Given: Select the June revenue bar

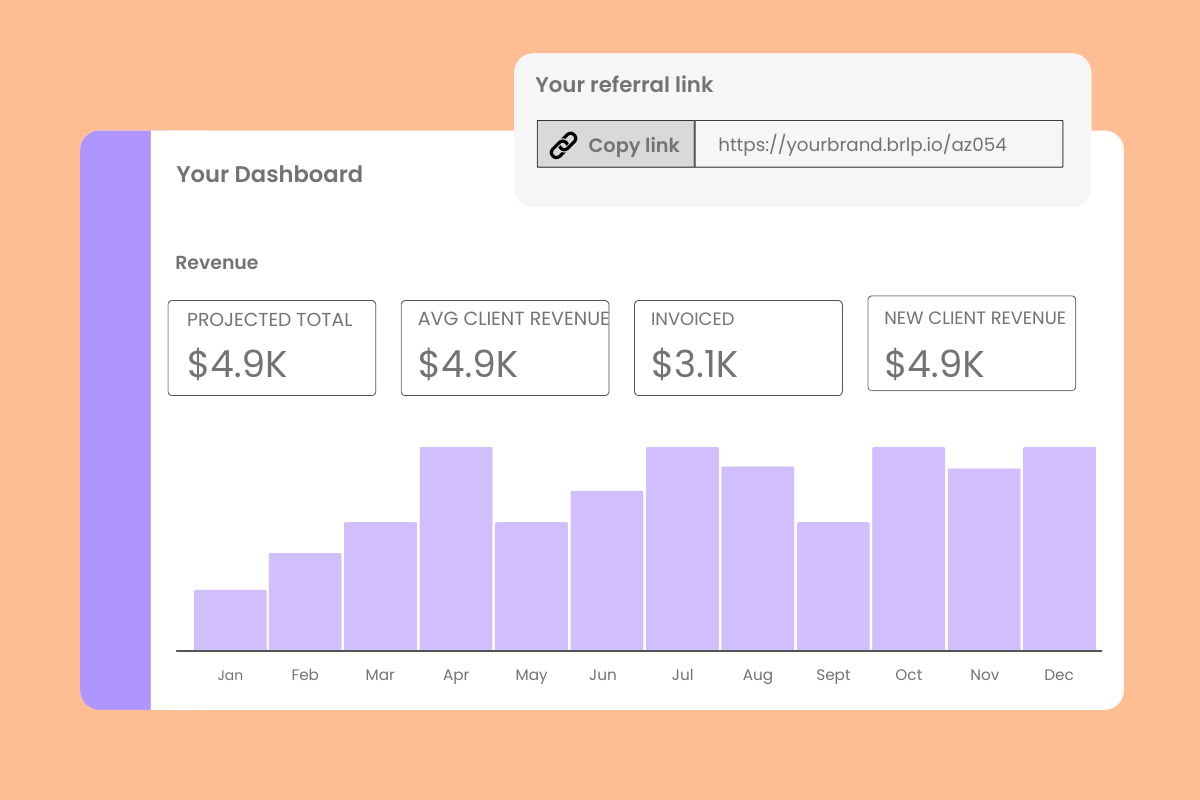Looking at the screenshot, I should tap(607, 570).
